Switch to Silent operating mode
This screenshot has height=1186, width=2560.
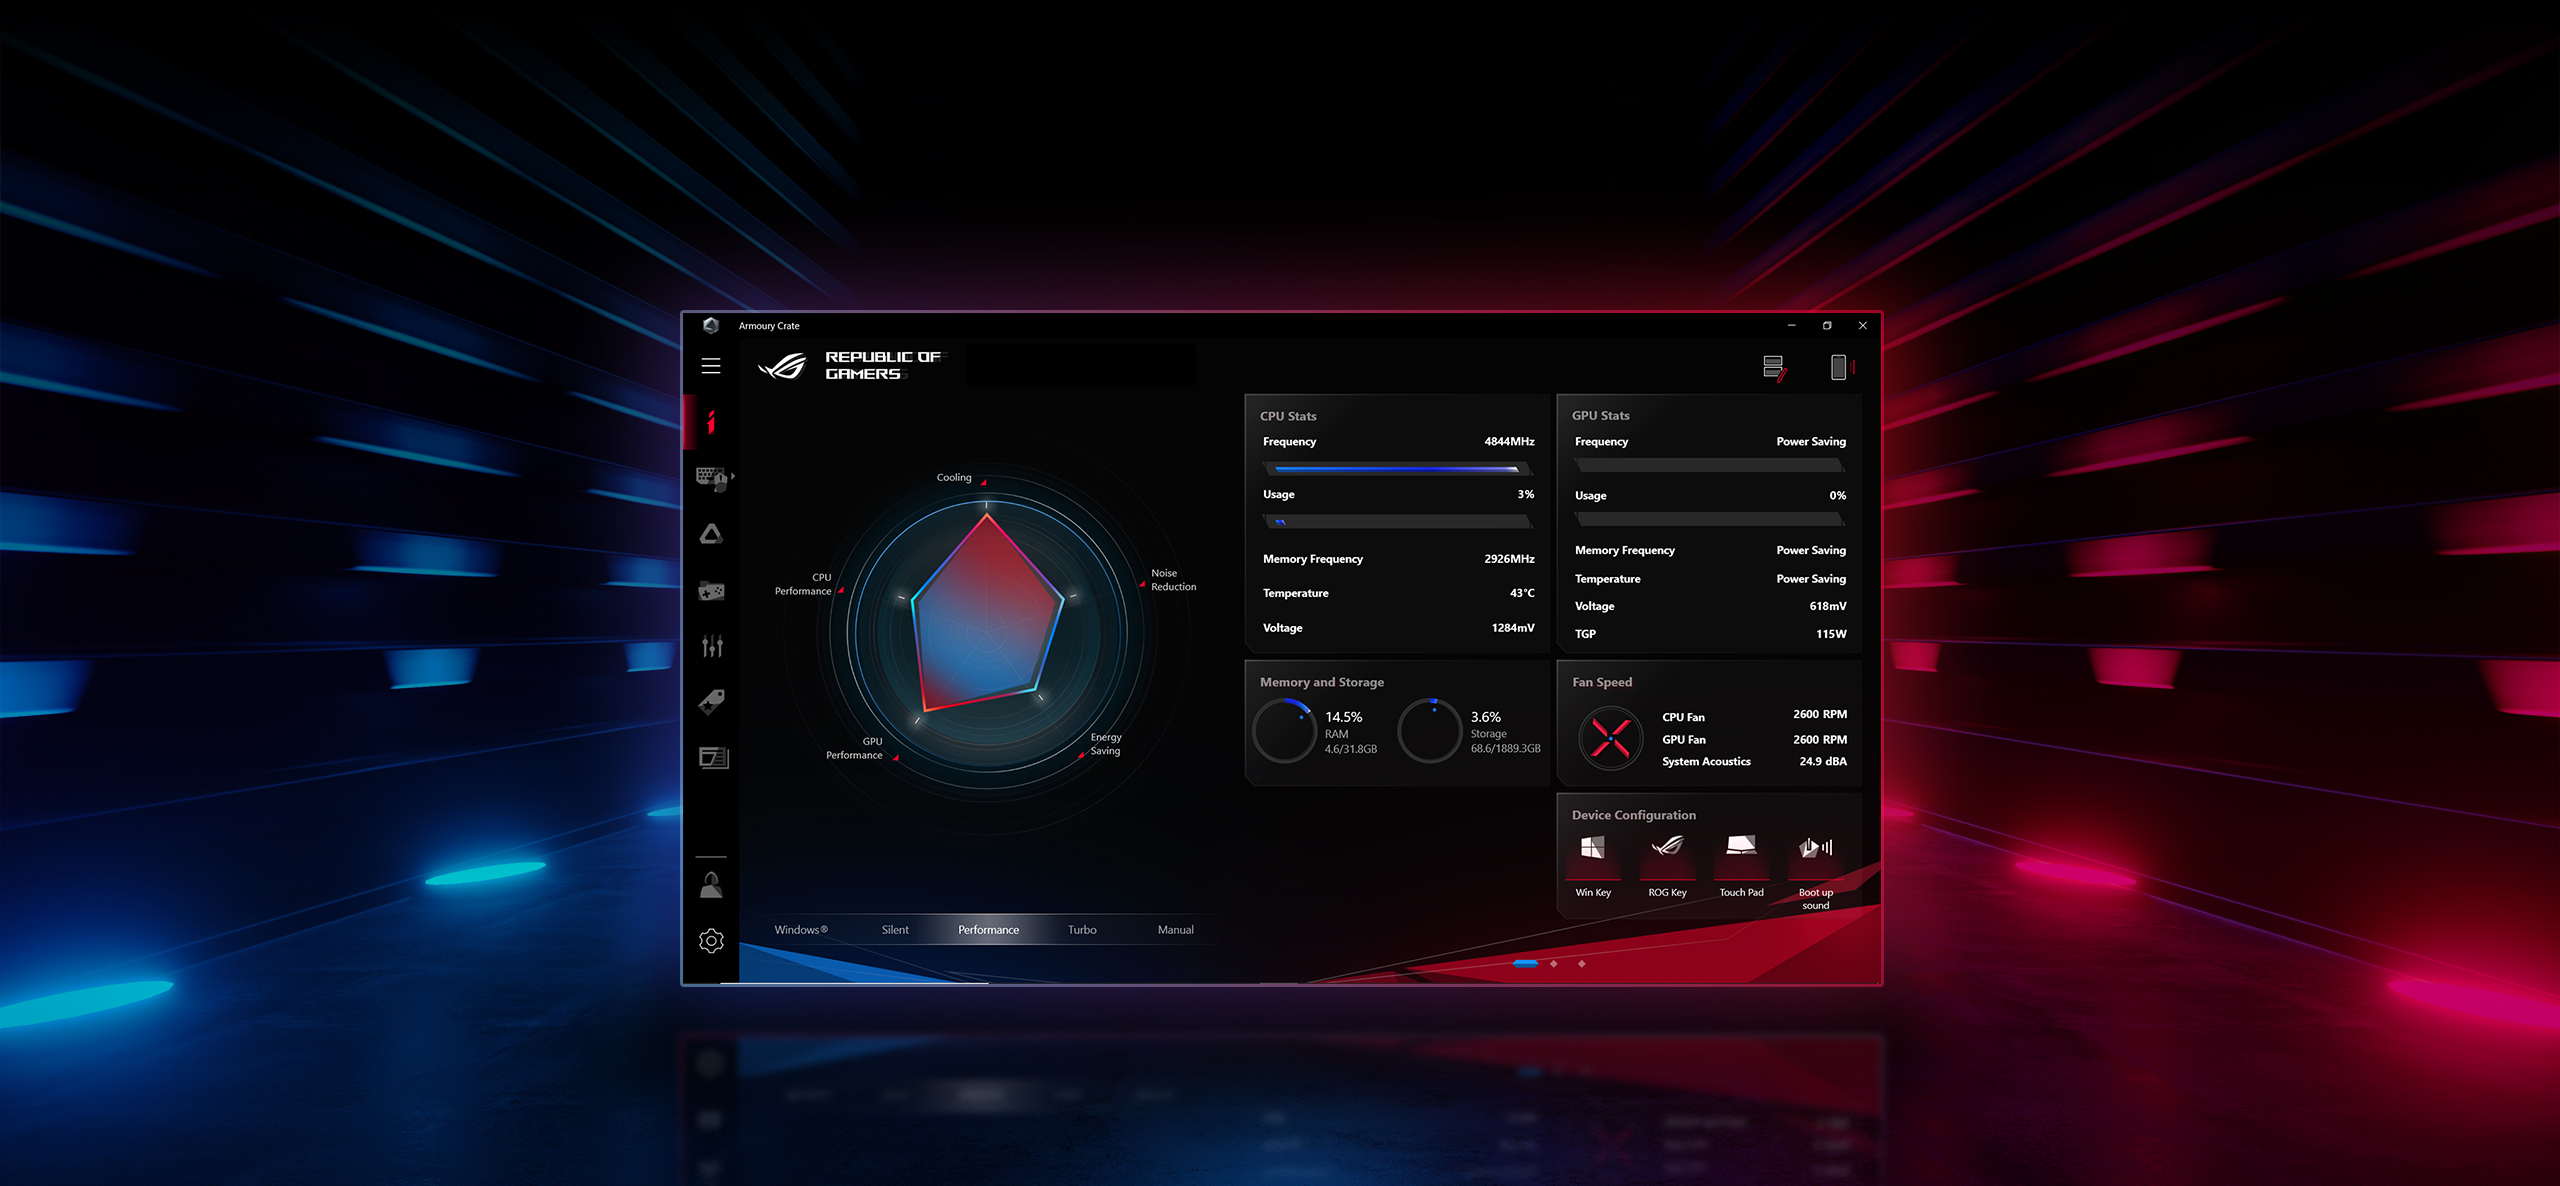[895, 930]
